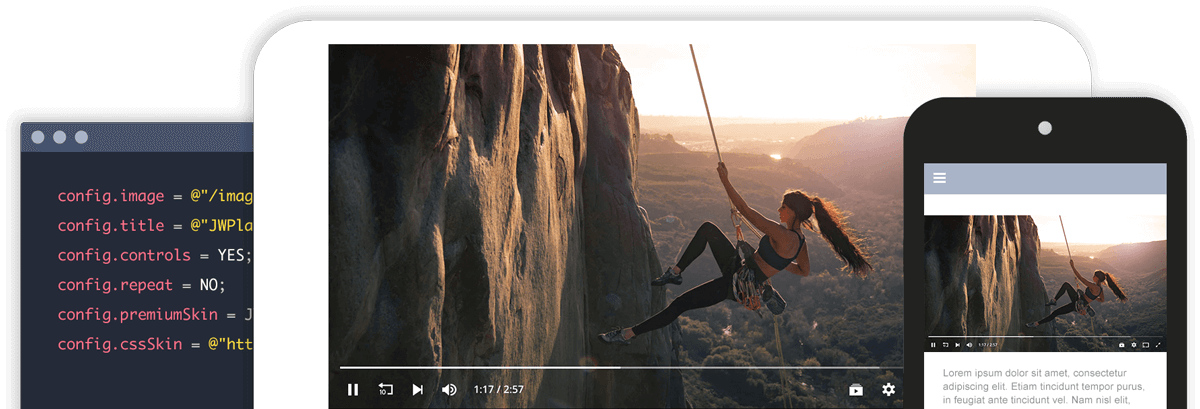Open settings gear in tablet player
Screen dimensions: 1200x409
(888, 390)
